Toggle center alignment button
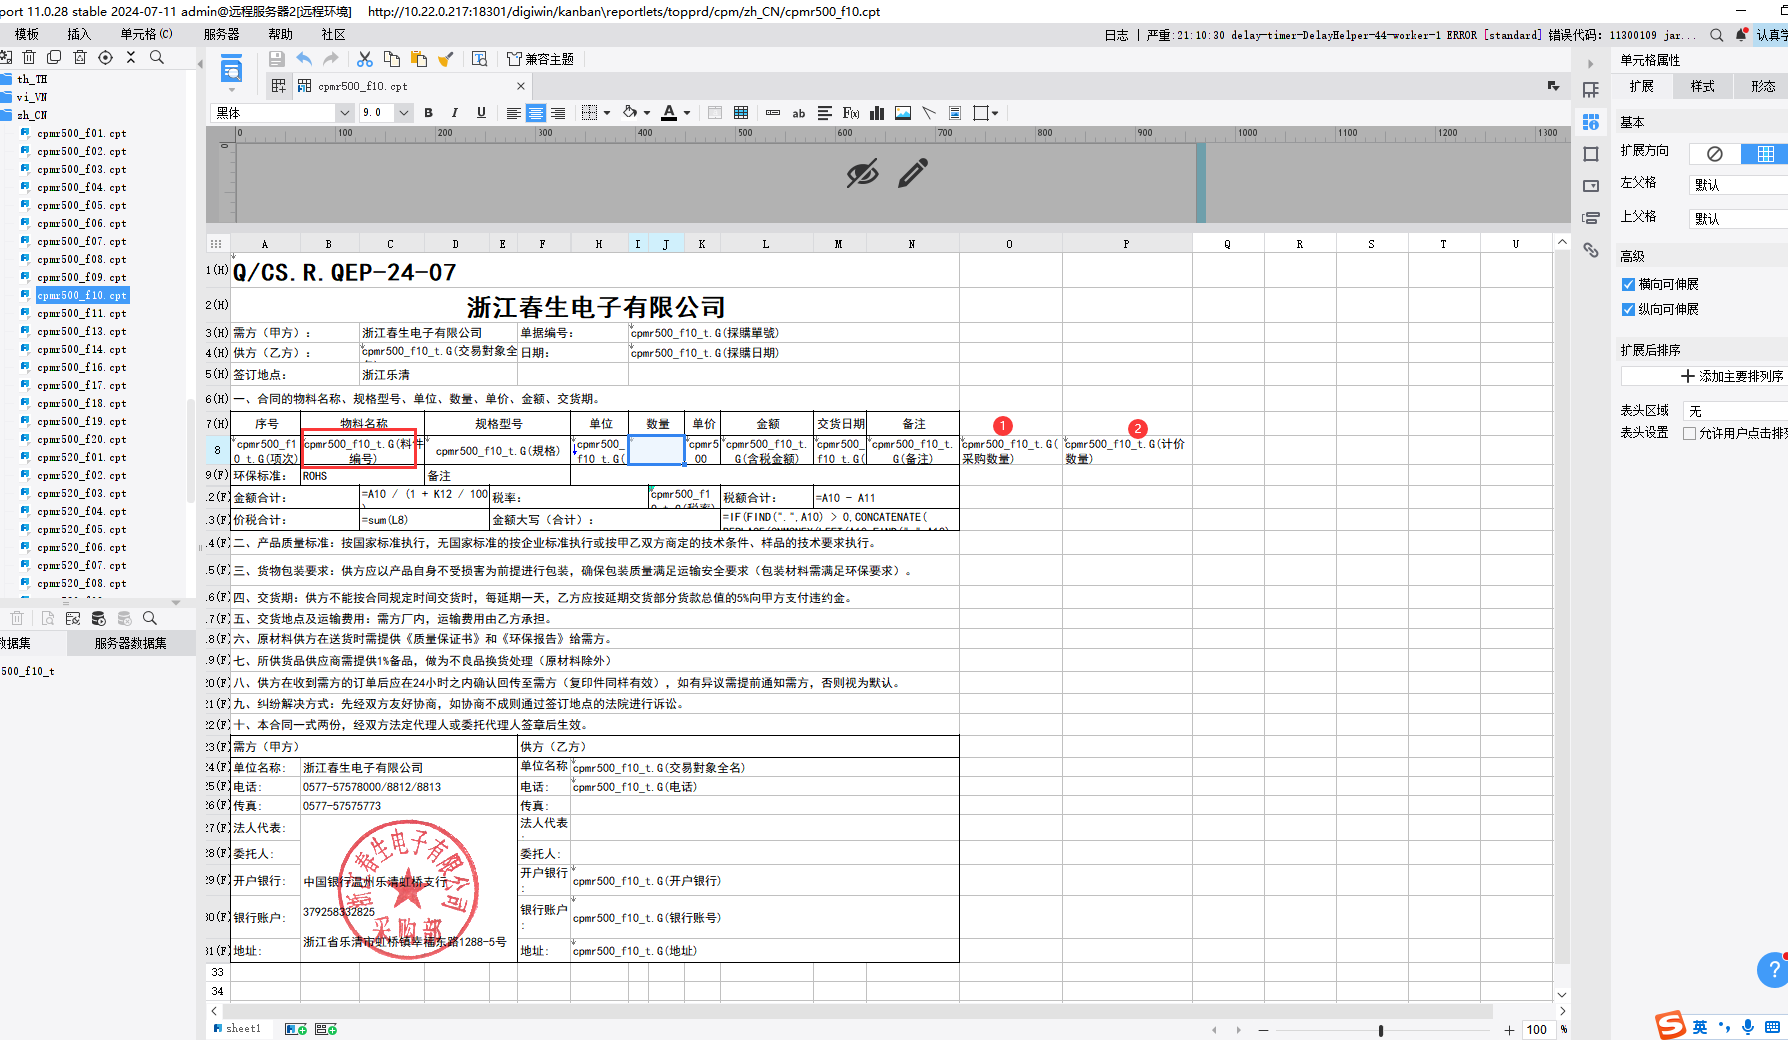 coord(536,113)
